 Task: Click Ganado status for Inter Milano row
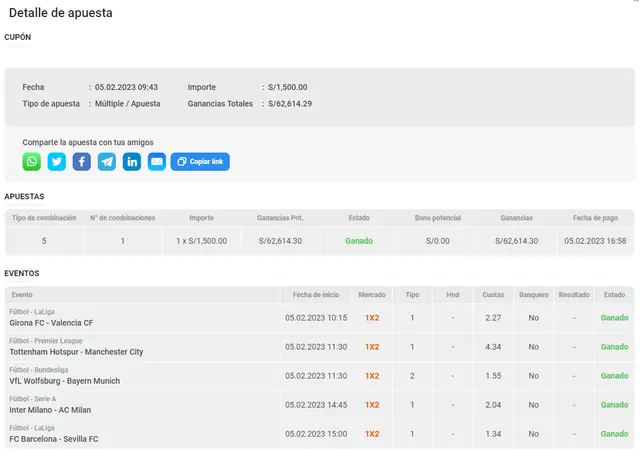(x=614, y=405)
